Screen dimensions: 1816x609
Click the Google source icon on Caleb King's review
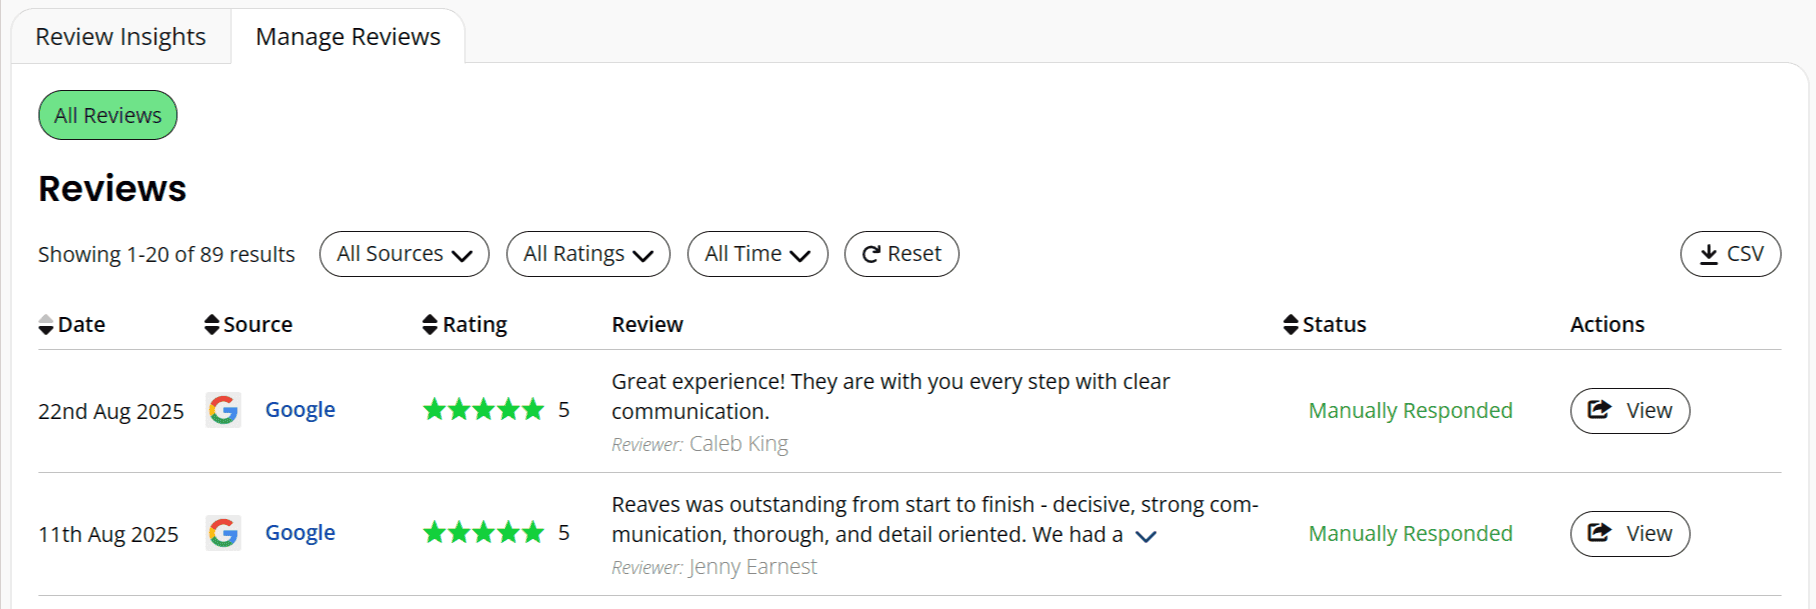pyautogui.click(x=223, y=410)
